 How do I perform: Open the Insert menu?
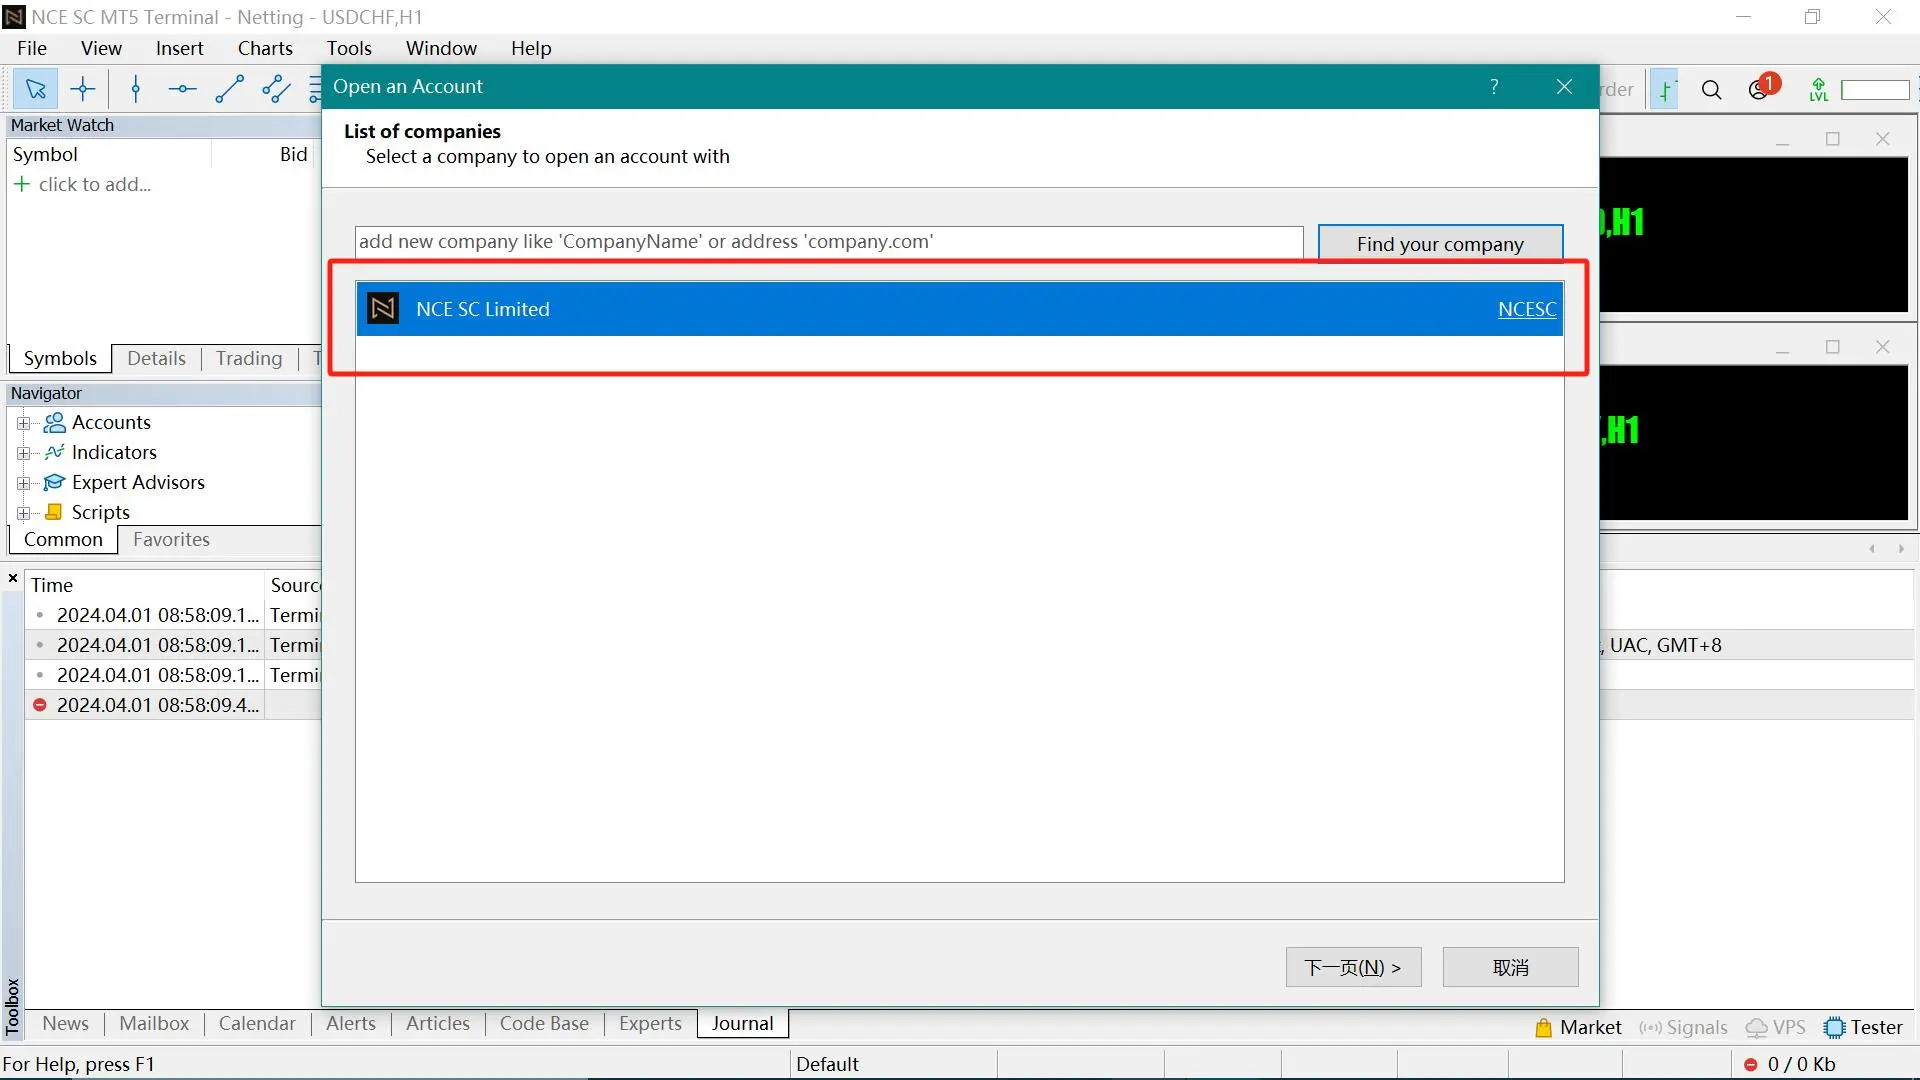179,48
